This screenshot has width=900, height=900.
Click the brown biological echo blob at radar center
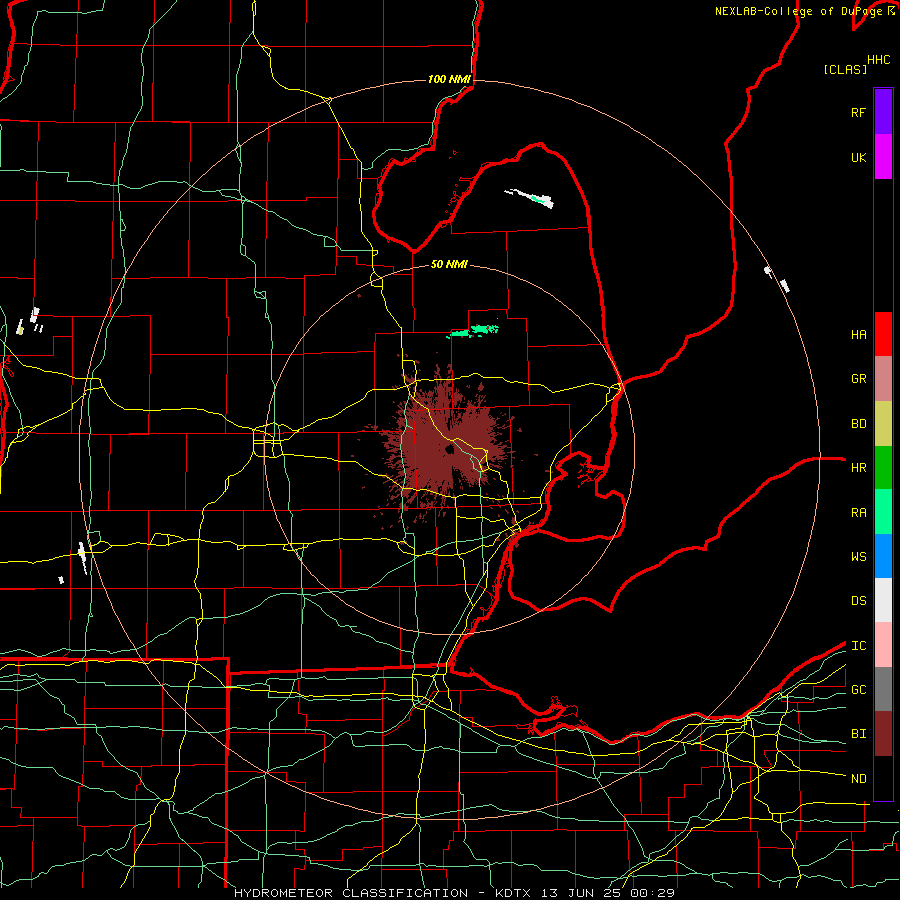[x=448, y=445]
